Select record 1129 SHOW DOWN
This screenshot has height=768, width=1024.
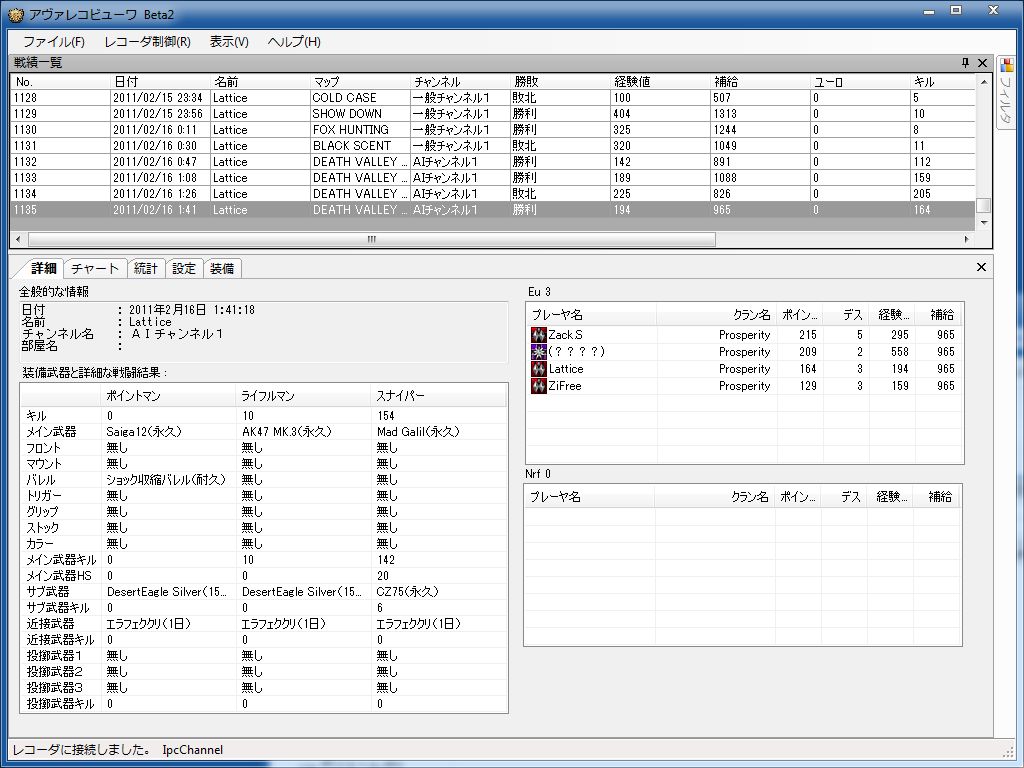tap(493, 114)
